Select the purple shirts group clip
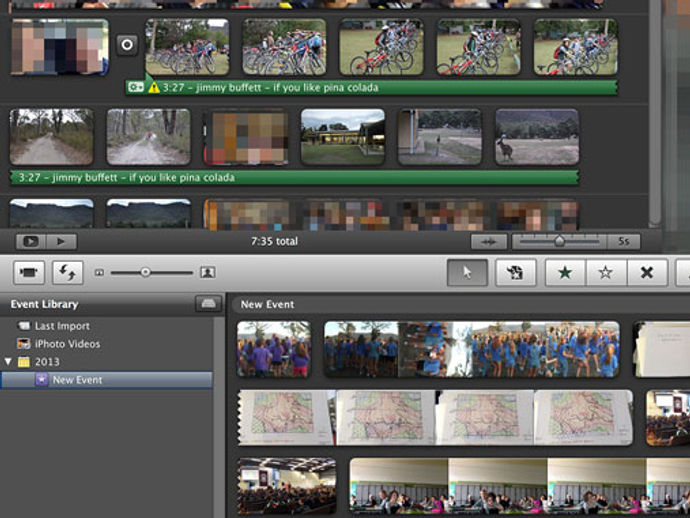690x518 pixels. pos(274,349)
